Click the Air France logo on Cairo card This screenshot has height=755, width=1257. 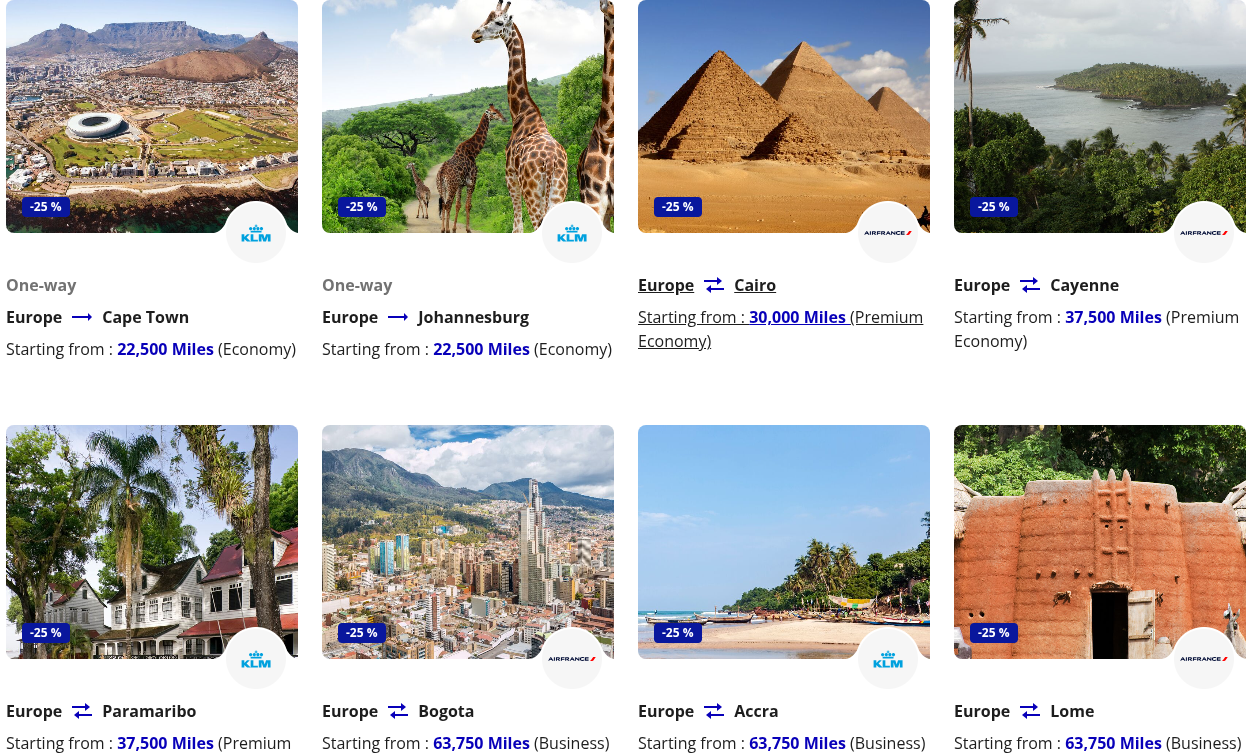tap(888, 233)
